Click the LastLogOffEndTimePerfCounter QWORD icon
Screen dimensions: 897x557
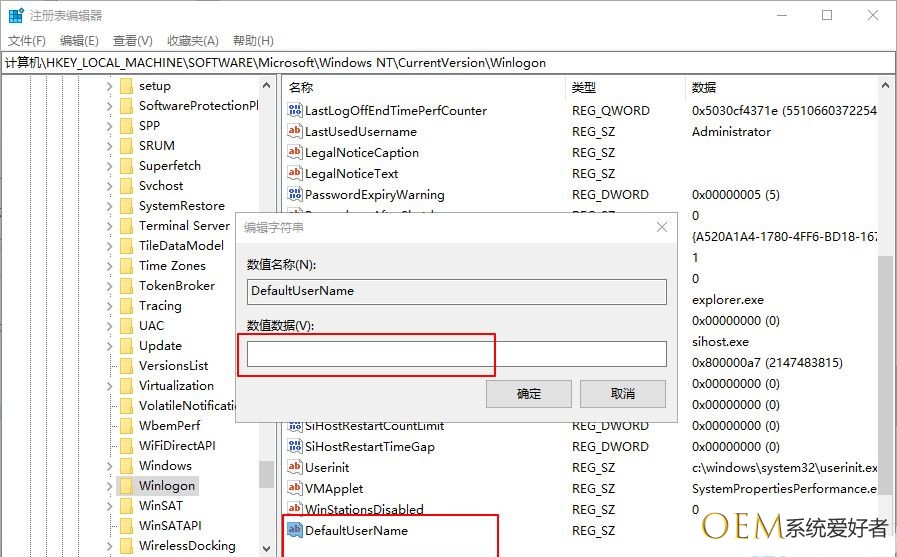[294, 111]
